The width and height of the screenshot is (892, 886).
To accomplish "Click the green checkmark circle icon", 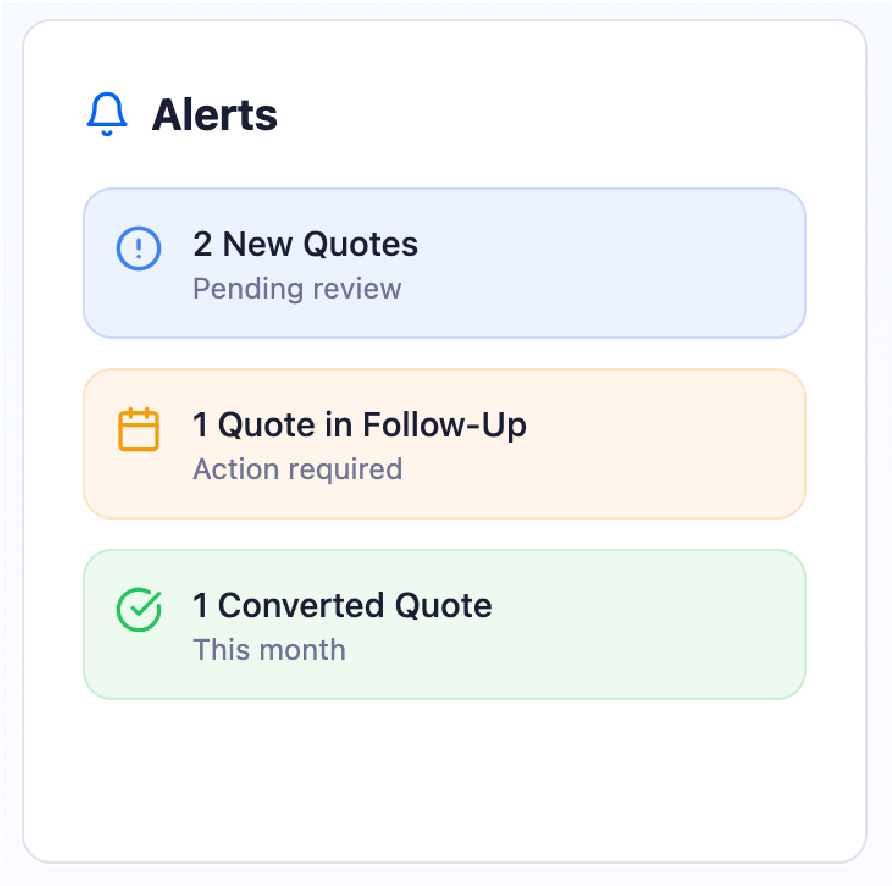I will click(x=138, y=609).
